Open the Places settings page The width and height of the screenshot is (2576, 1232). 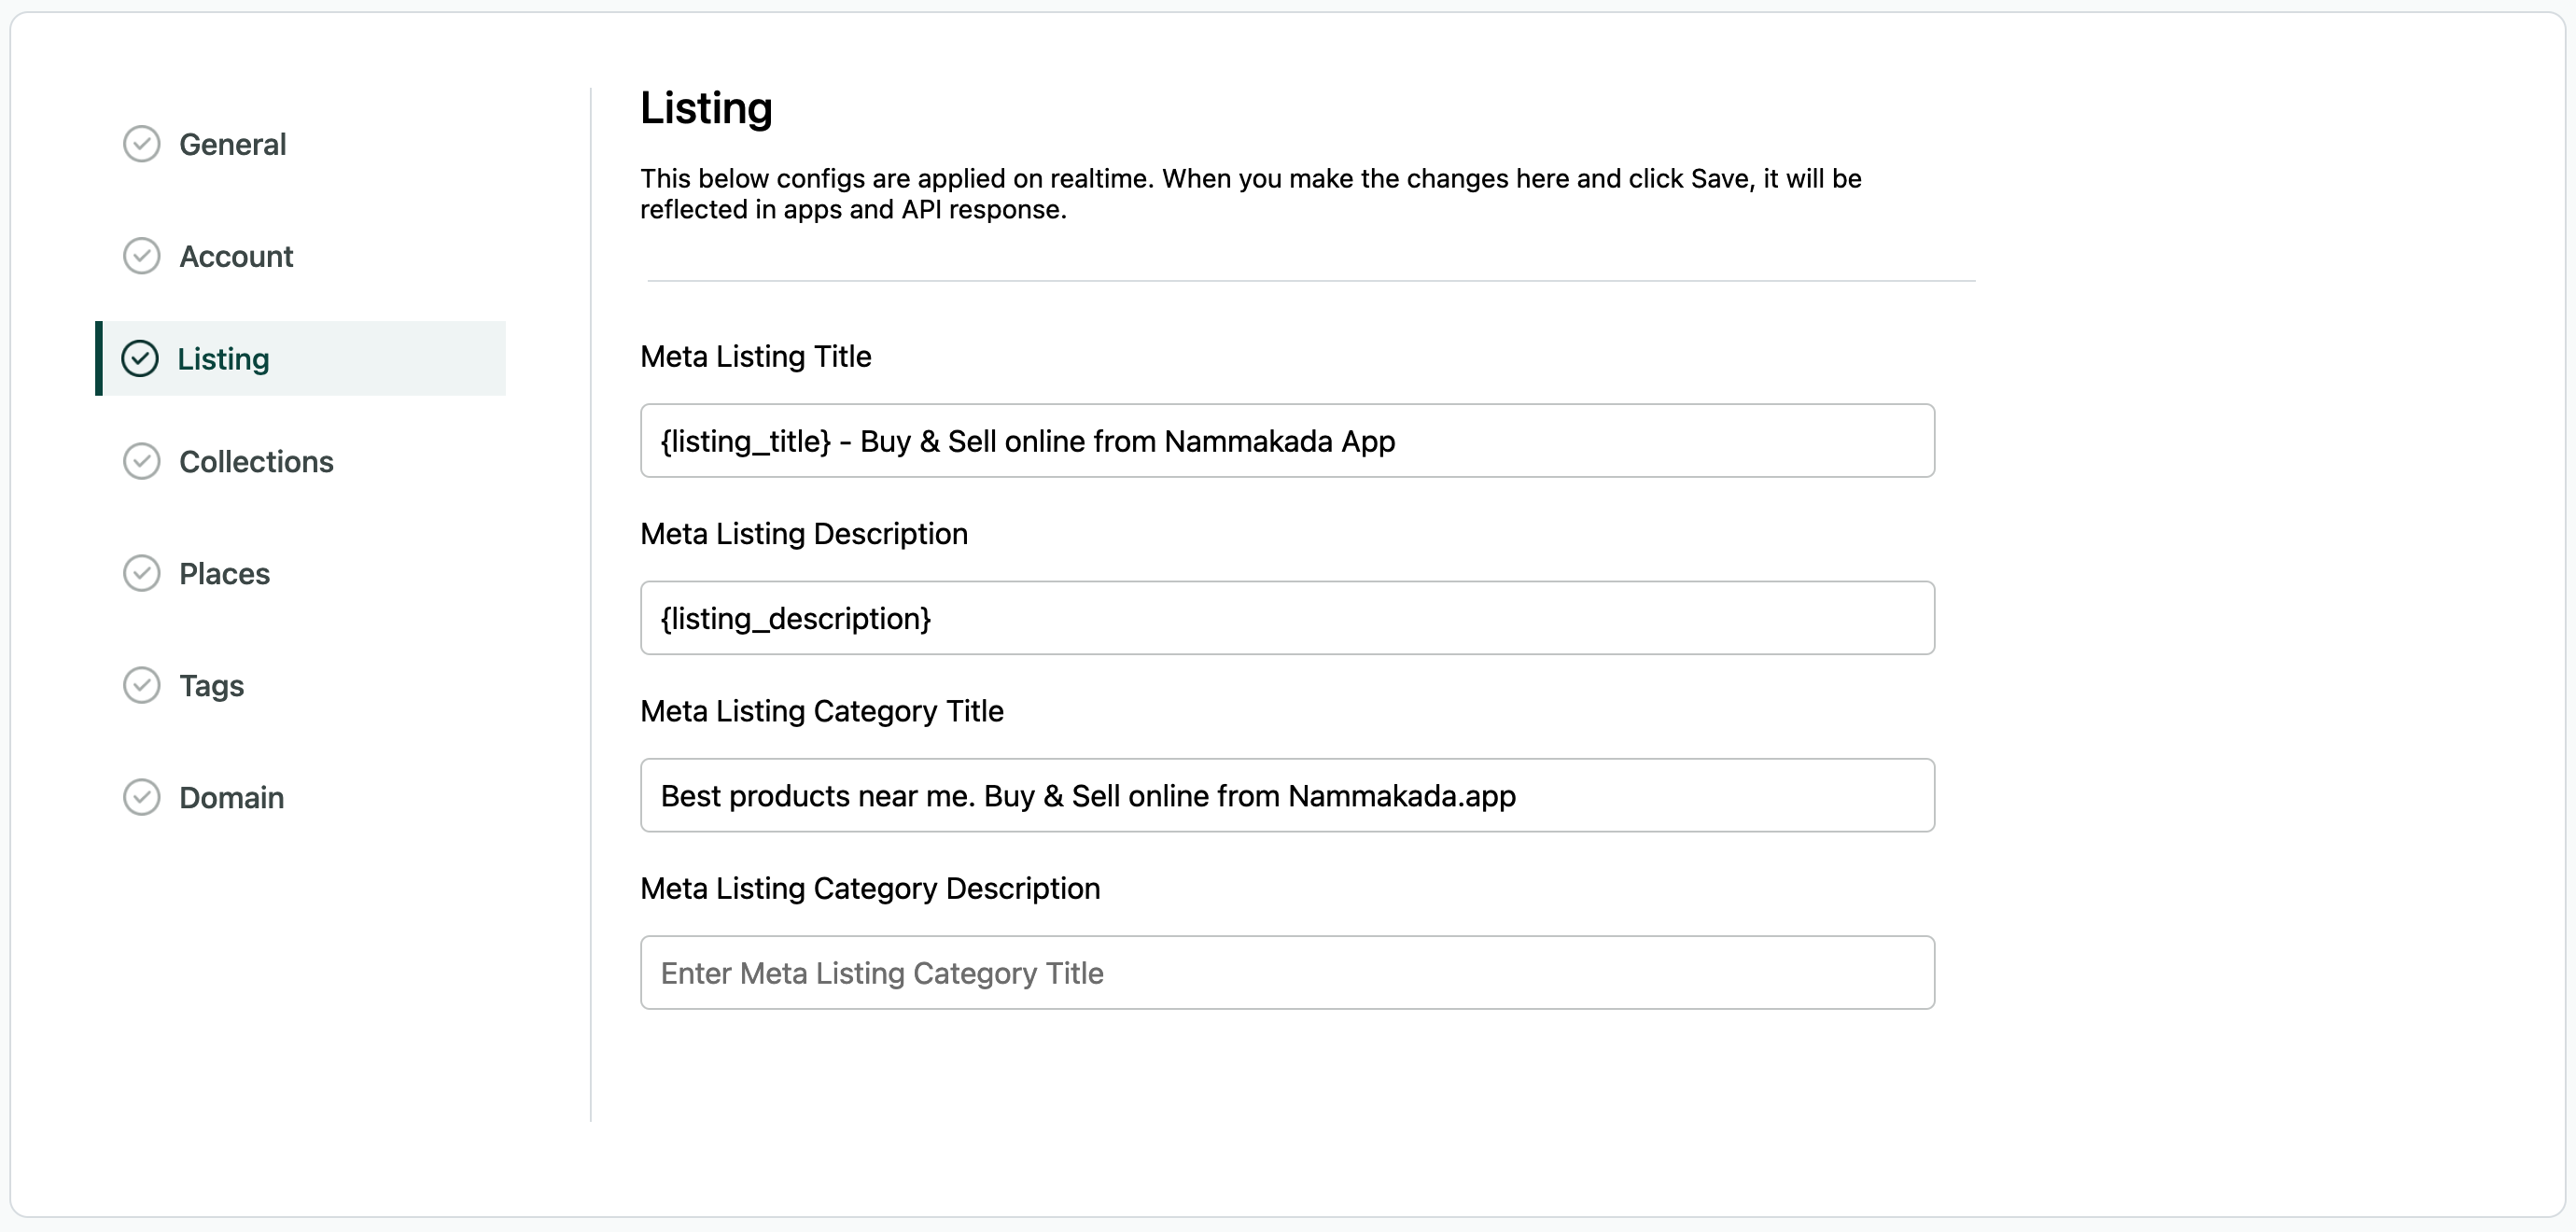[x=224, y=573]
